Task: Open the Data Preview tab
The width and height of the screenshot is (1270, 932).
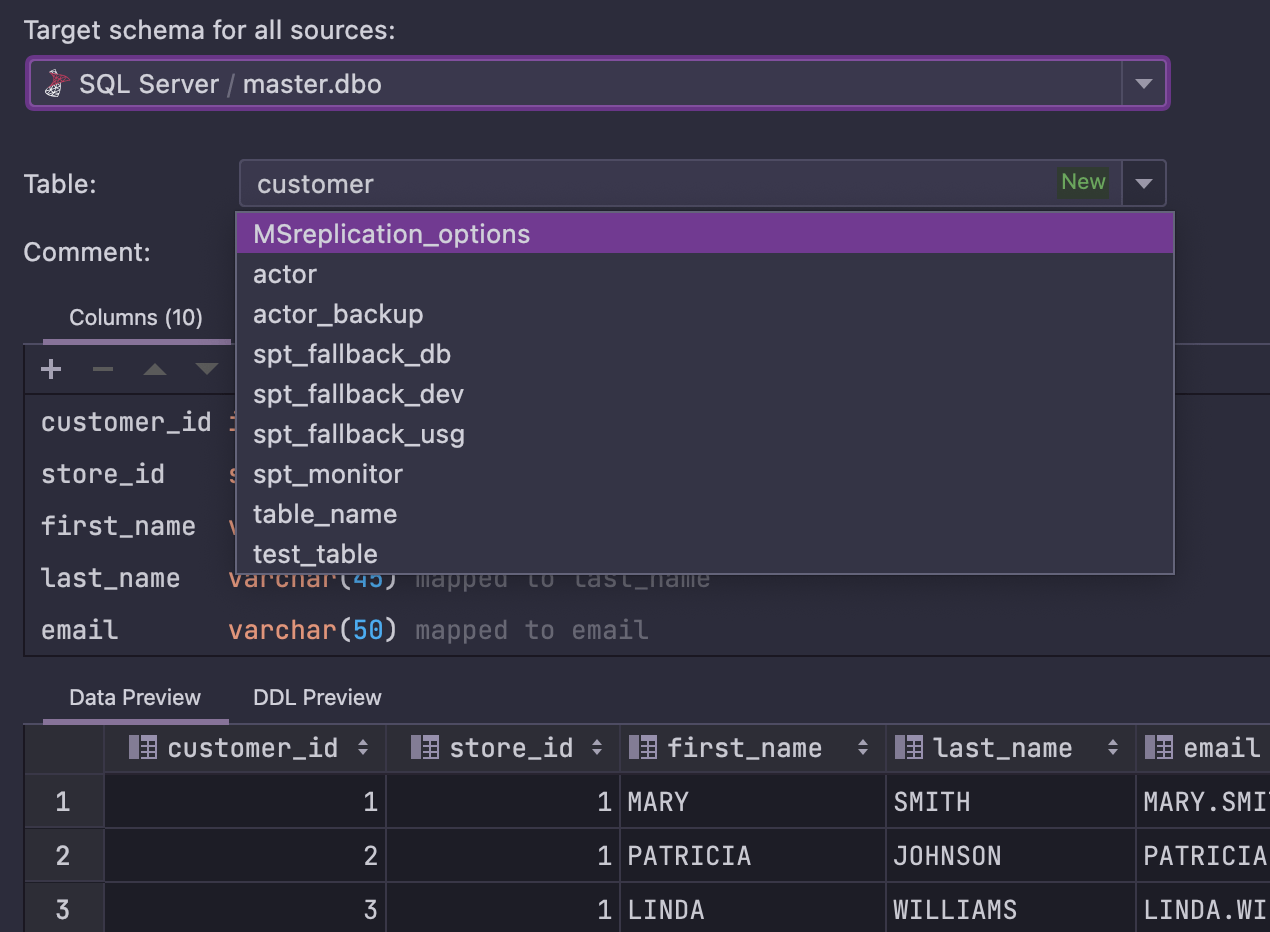Action: point(135,698)
